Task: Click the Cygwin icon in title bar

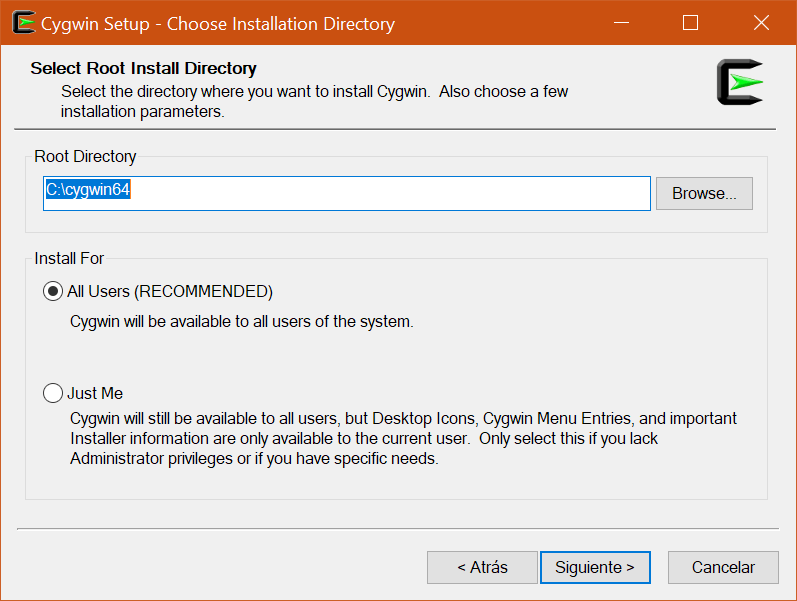Action: (23, 22)
